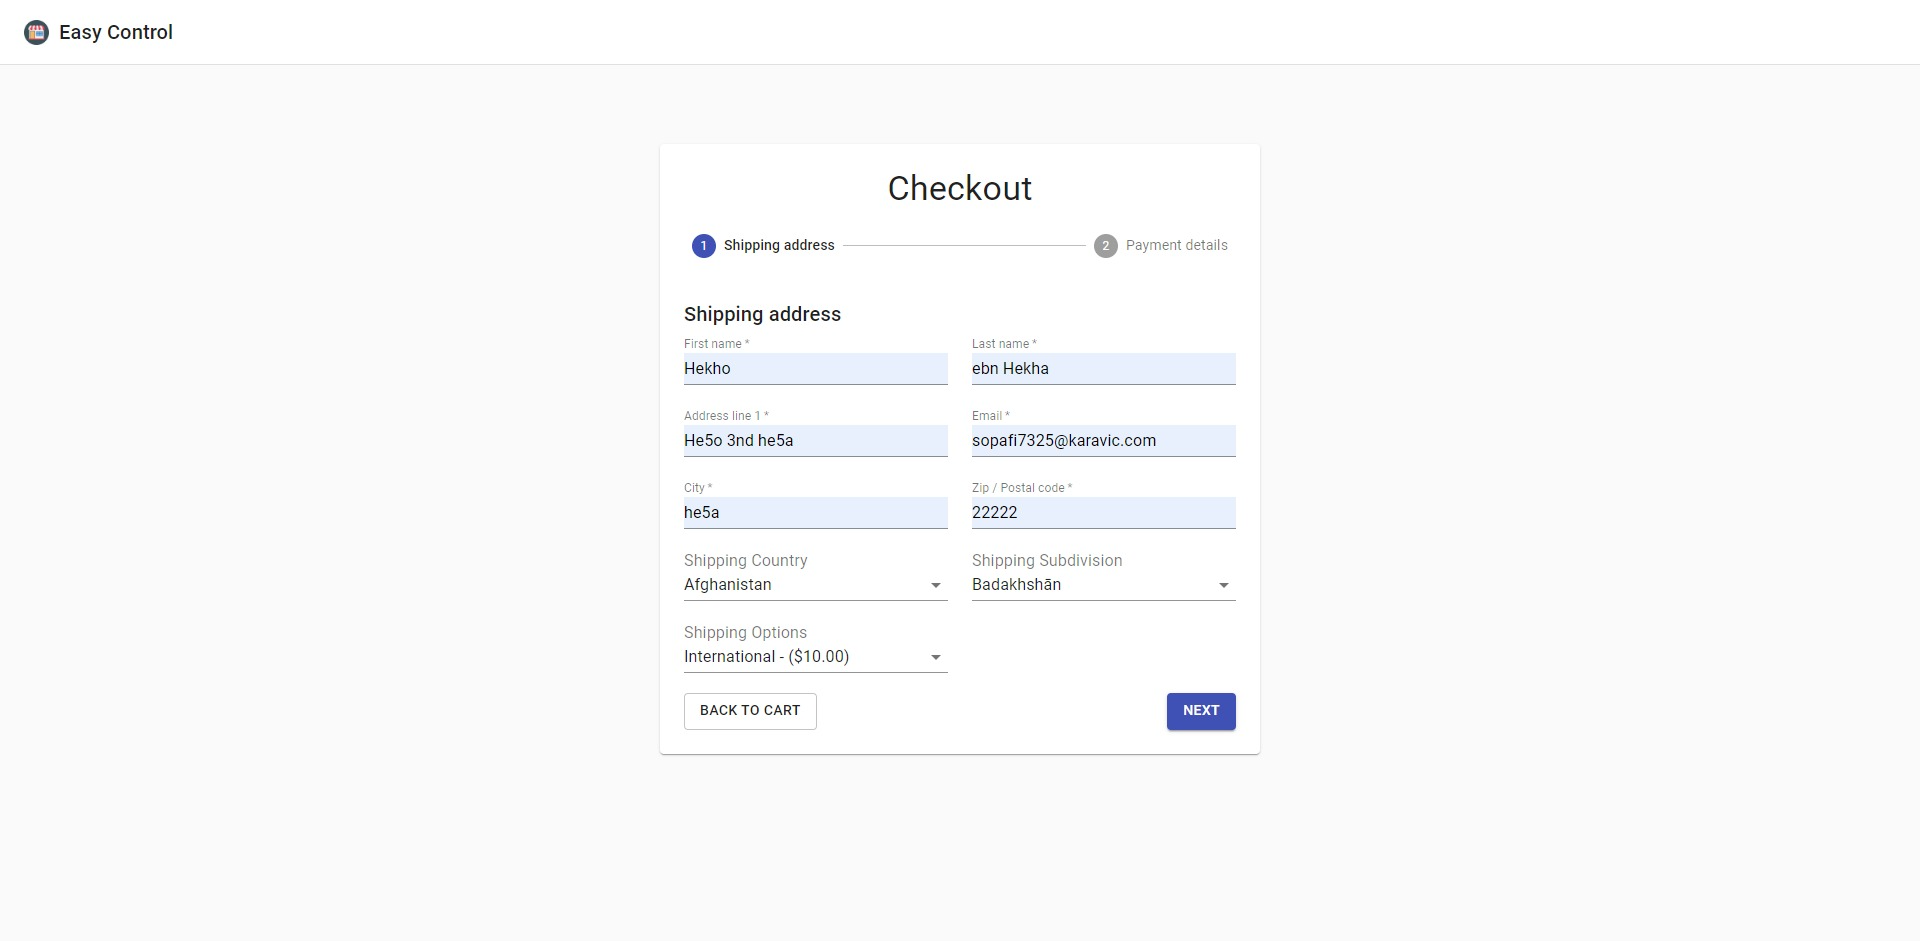Open the Shipping Country dropdown arrow
This screenshot has height=941, width=1920.
(x=935, y=585)
